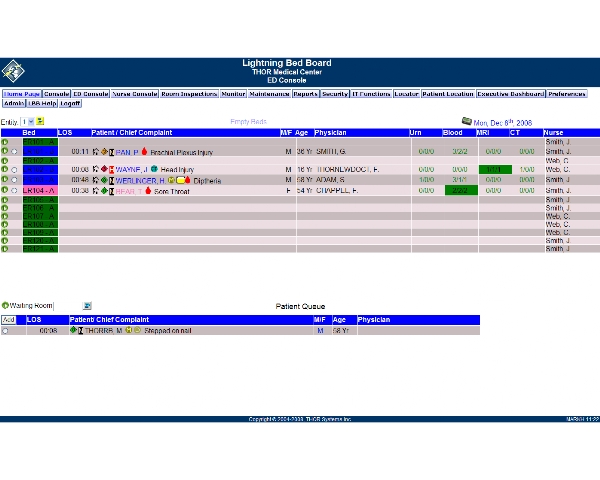Screen dimensions: 600x480
Task: Click the teal circle icon beside WAYNE, J
Action: point(154,168)
